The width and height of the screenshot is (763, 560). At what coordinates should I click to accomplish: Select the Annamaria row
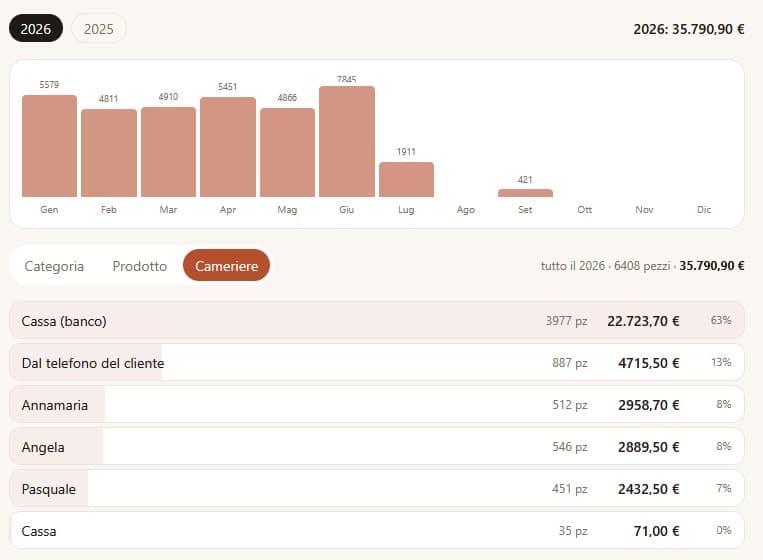tap(377, 404)
